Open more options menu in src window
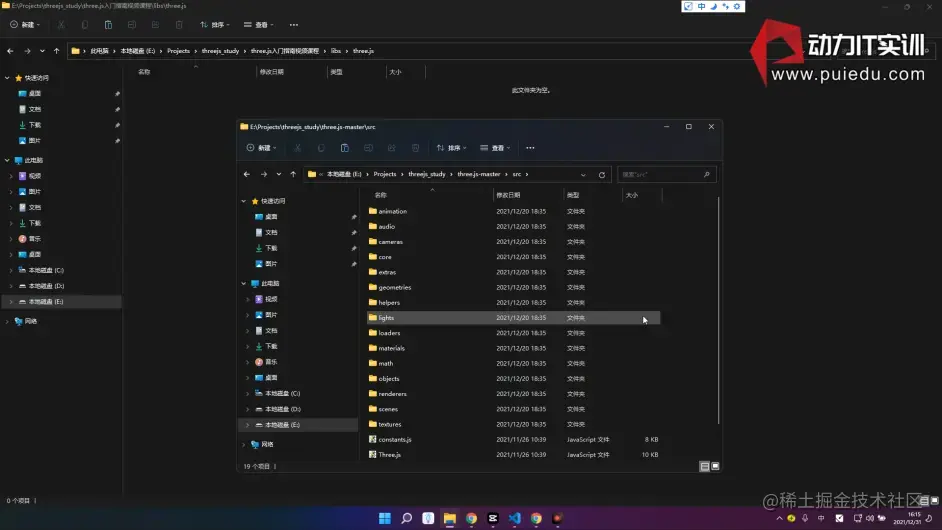The image size is (942, 530). [530, 148]
